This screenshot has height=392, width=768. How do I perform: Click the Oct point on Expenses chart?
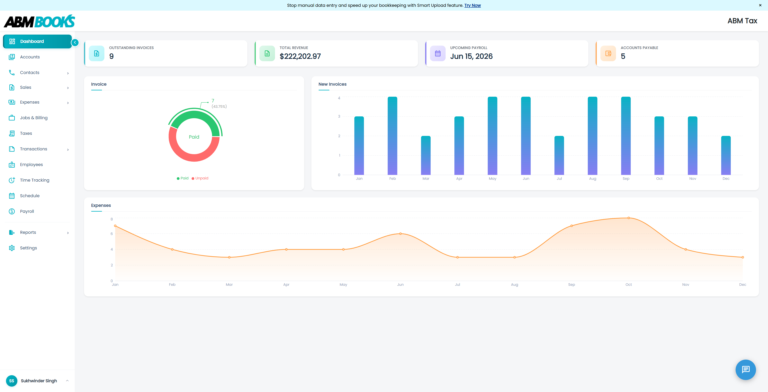point(629,218)
